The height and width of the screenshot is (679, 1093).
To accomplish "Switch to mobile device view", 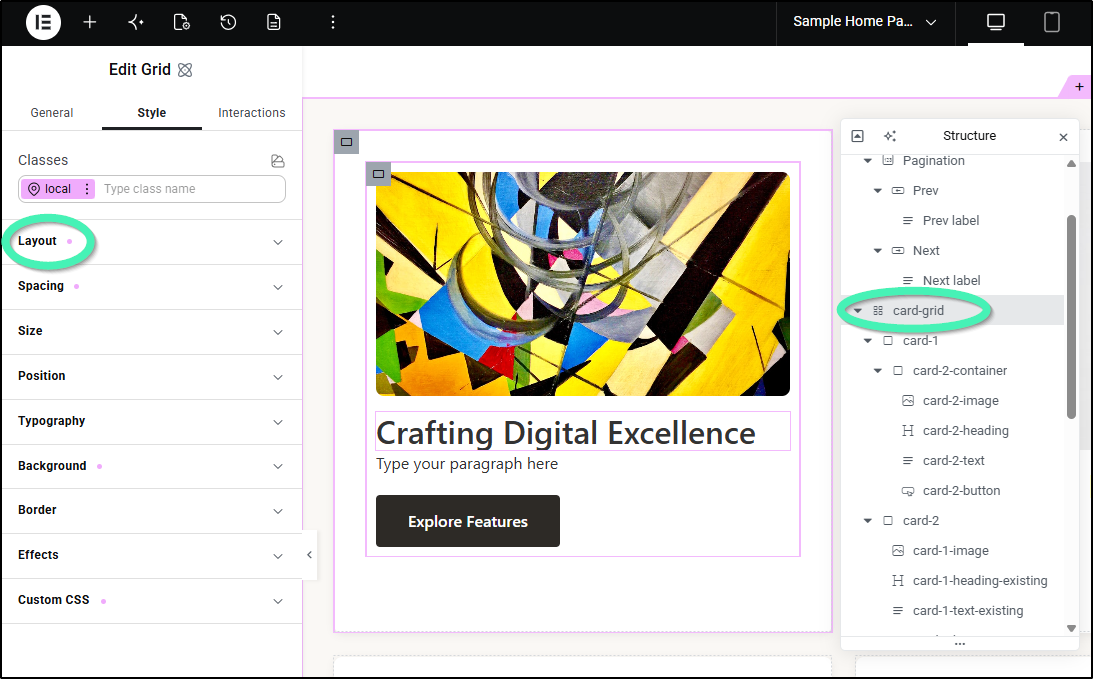I will click(x=1051, y=22).
